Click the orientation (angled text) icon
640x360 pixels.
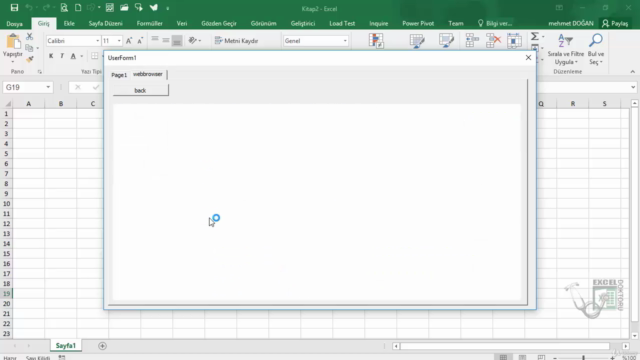point(192,40)
